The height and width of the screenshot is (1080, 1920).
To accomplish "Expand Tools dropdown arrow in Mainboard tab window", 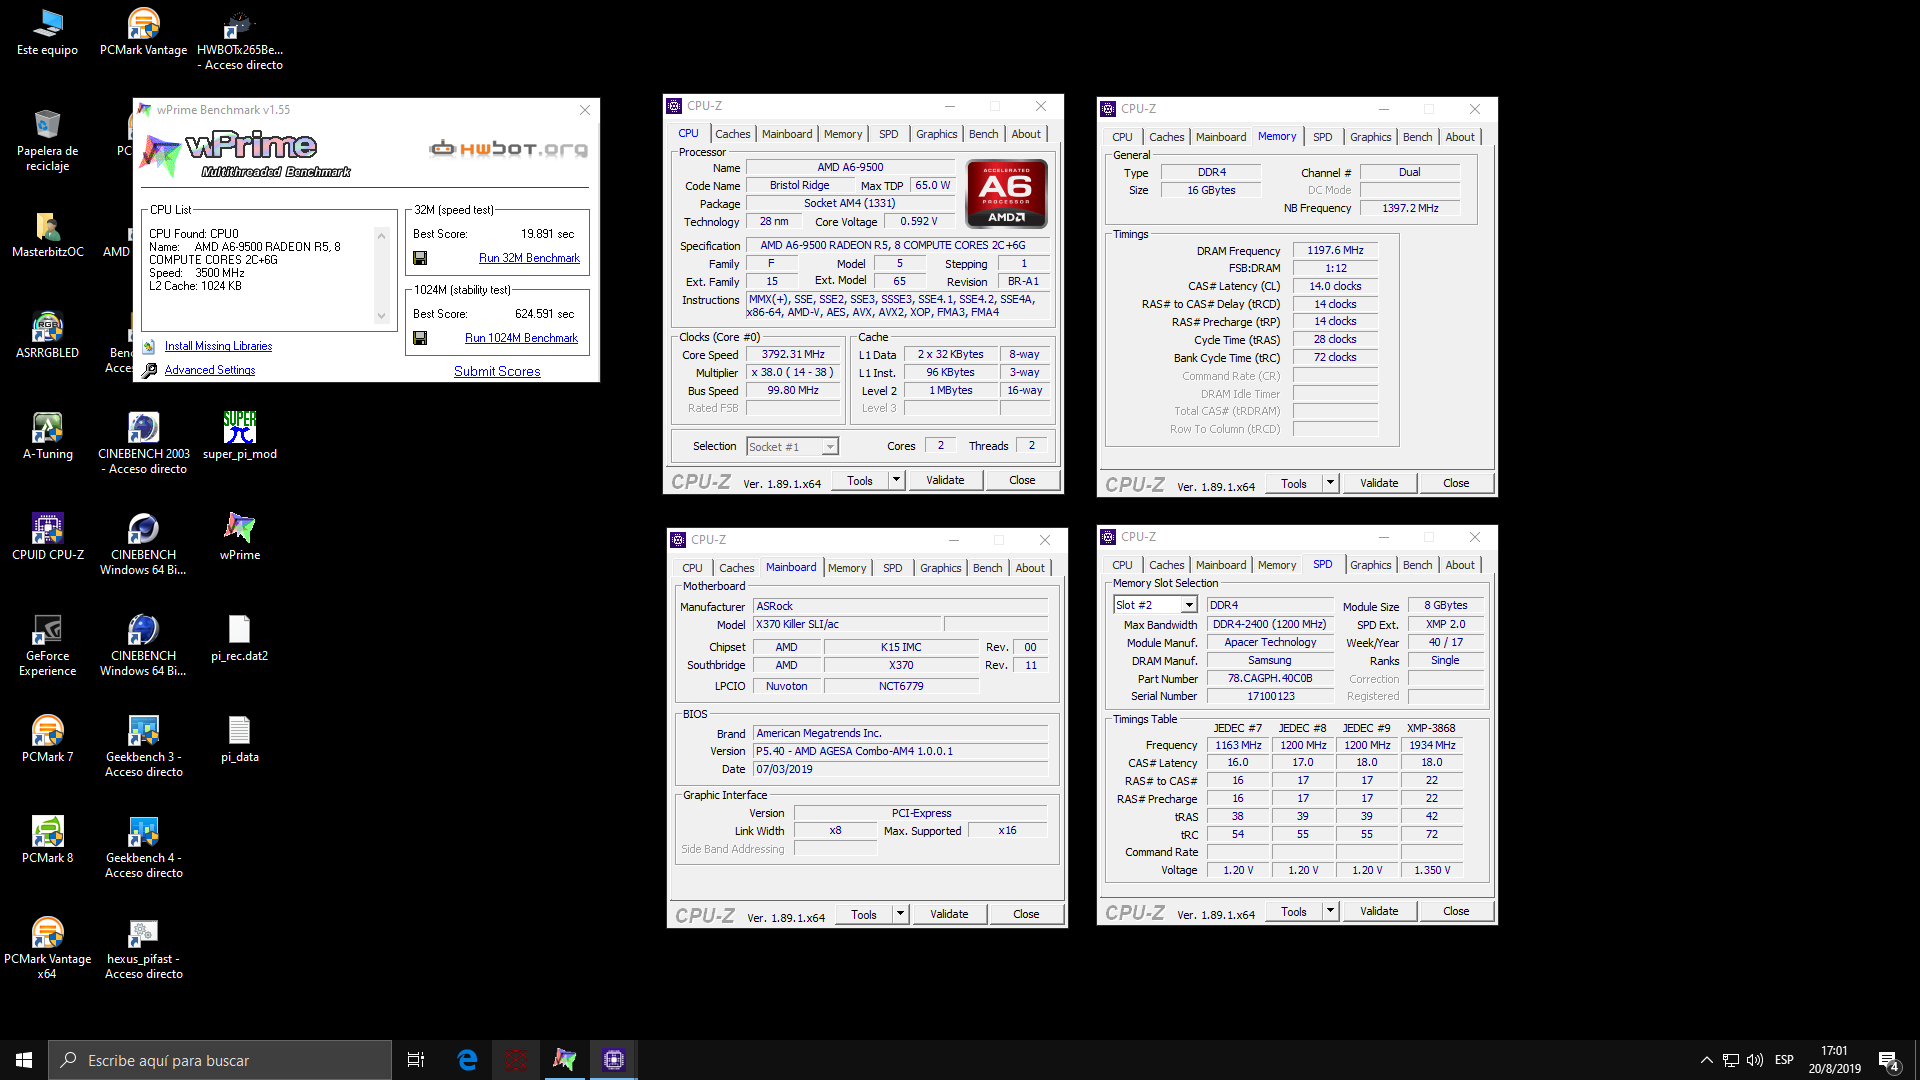I will tap(901, 914).
